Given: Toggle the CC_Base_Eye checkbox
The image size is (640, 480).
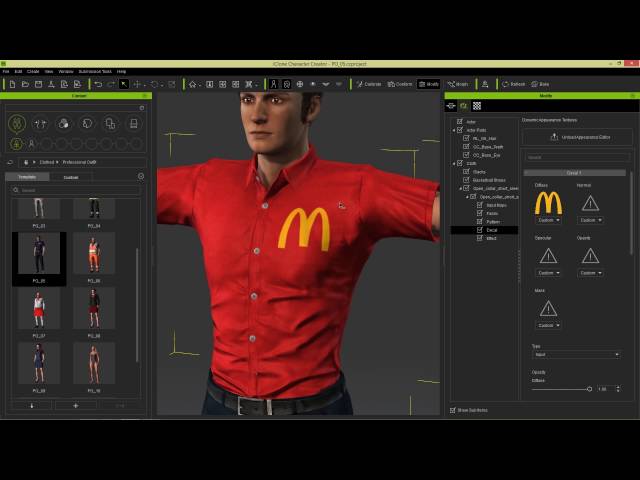Looking at the screenshot, I should click(466, 155).
